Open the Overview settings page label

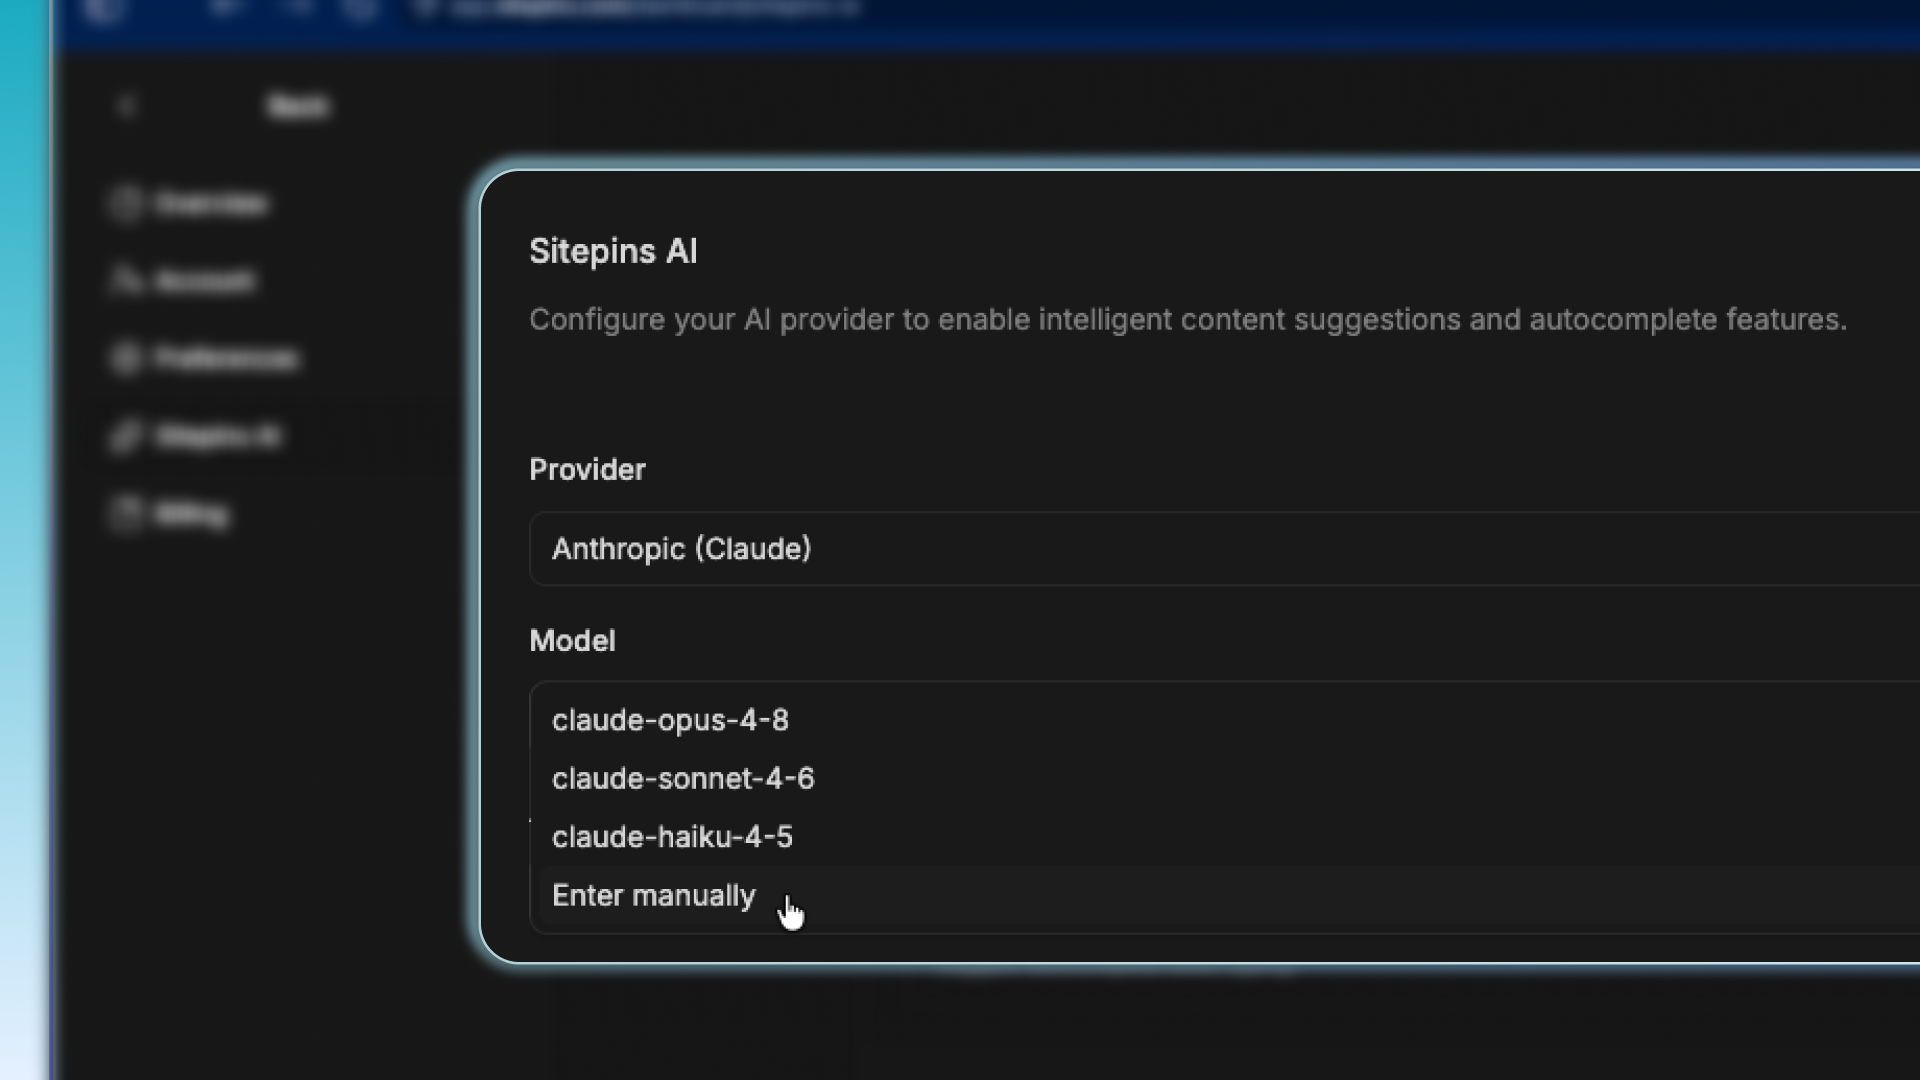click(x=212, y=204)
